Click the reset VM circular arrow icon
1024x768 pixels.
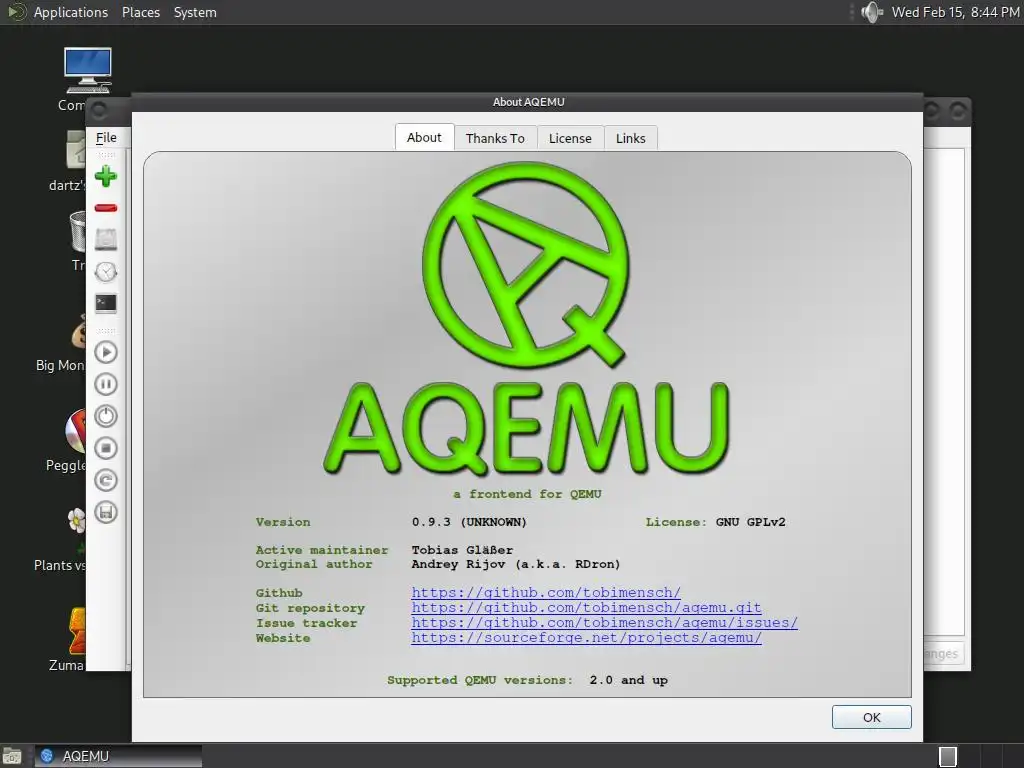point(106,480)
